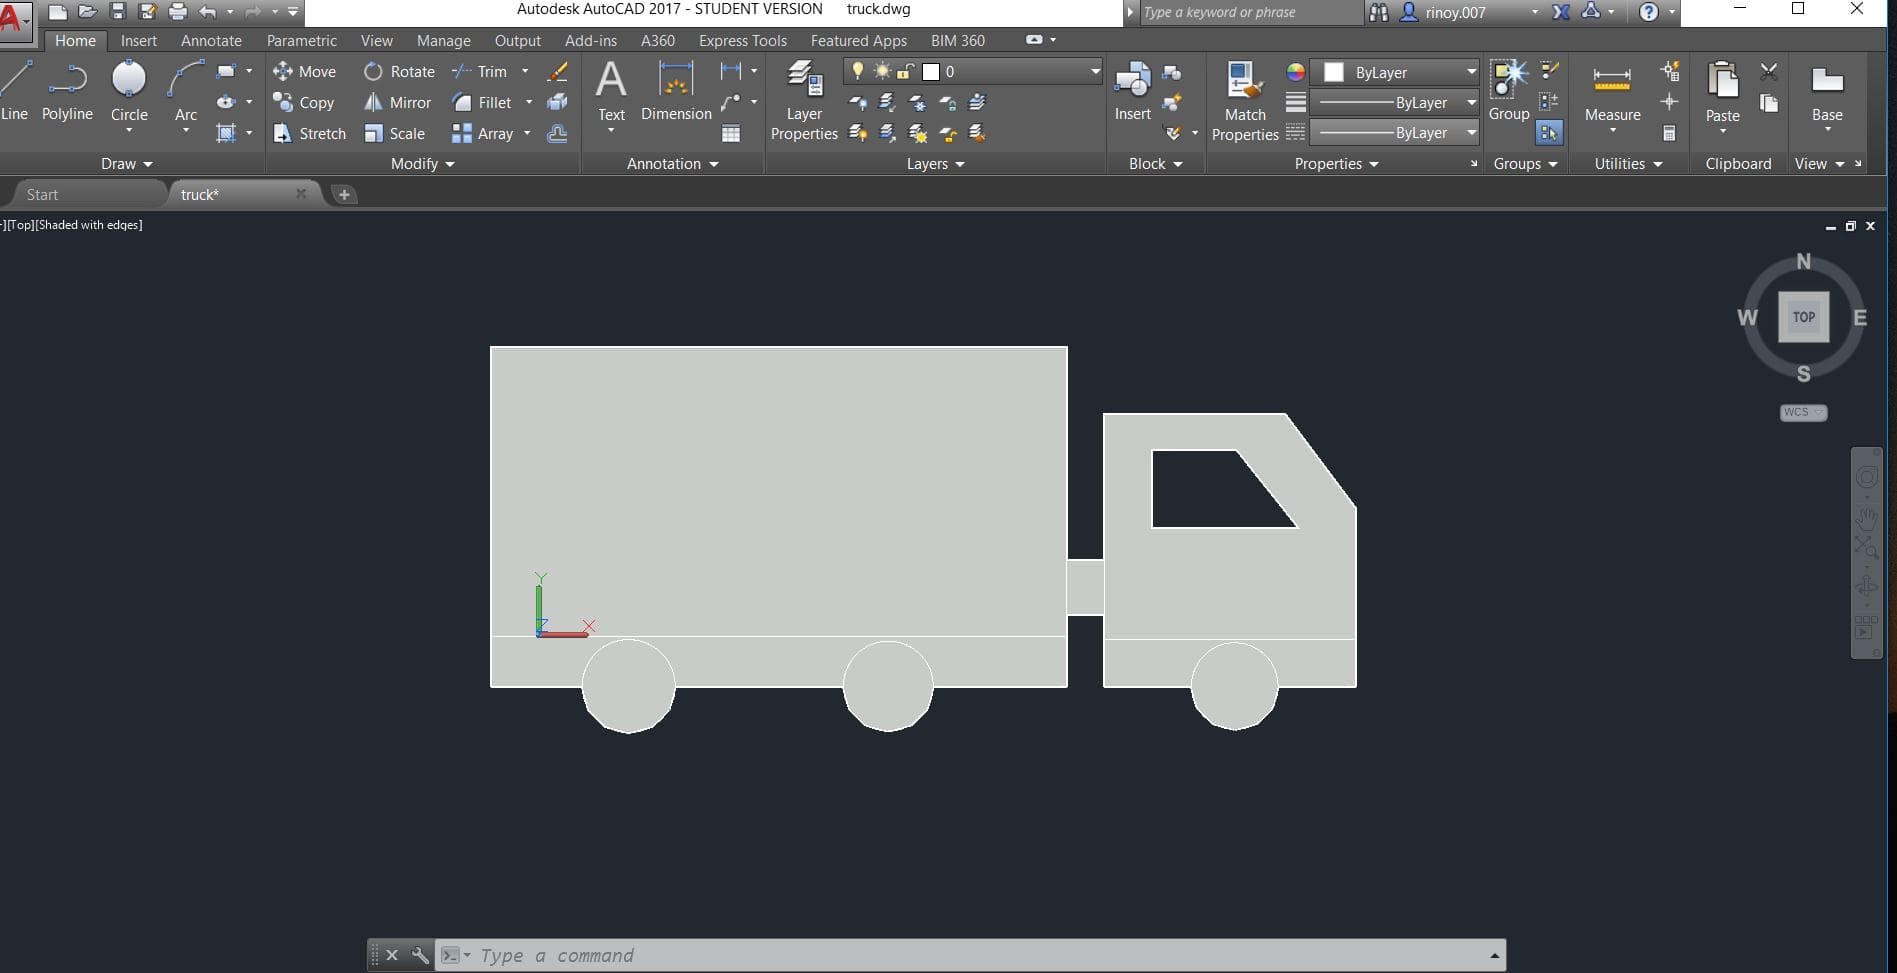Open Layer Properties manager
1897x973 pixels.
804,100
